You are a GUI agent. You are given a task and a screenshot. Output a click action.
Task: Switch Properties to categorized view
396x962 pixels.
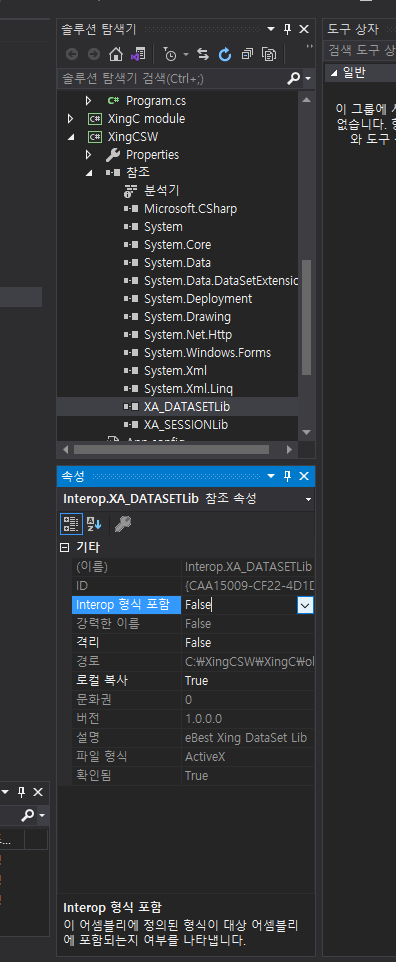(71, 523)
